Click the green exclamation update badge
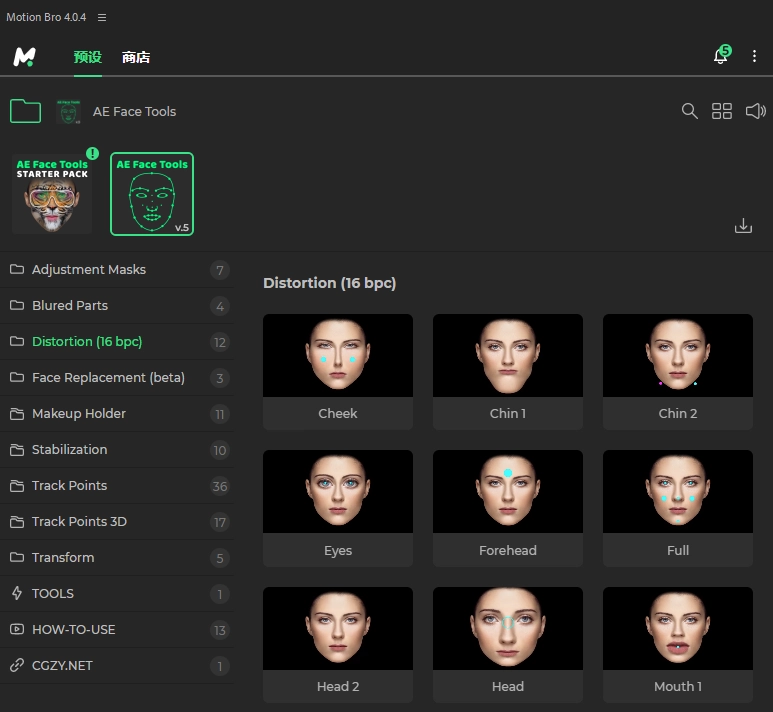This screenshot has width=773, height=712. (92, 153)
